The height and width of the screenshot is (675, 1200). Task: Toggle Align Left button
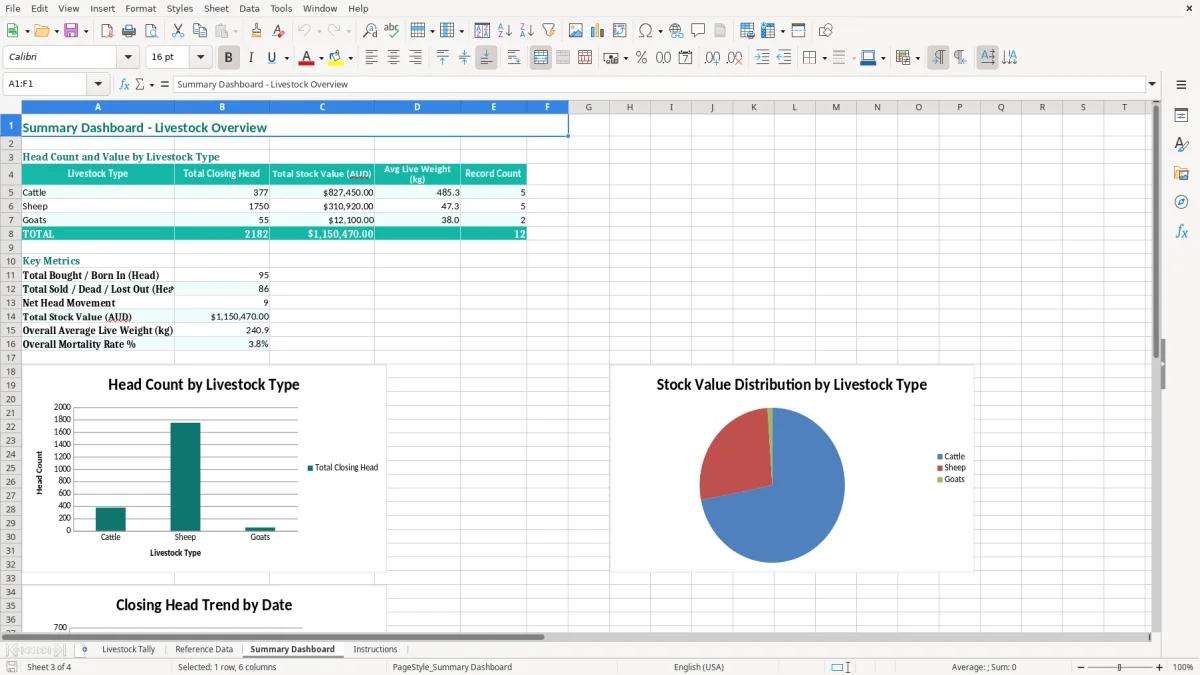click(371, 58)
